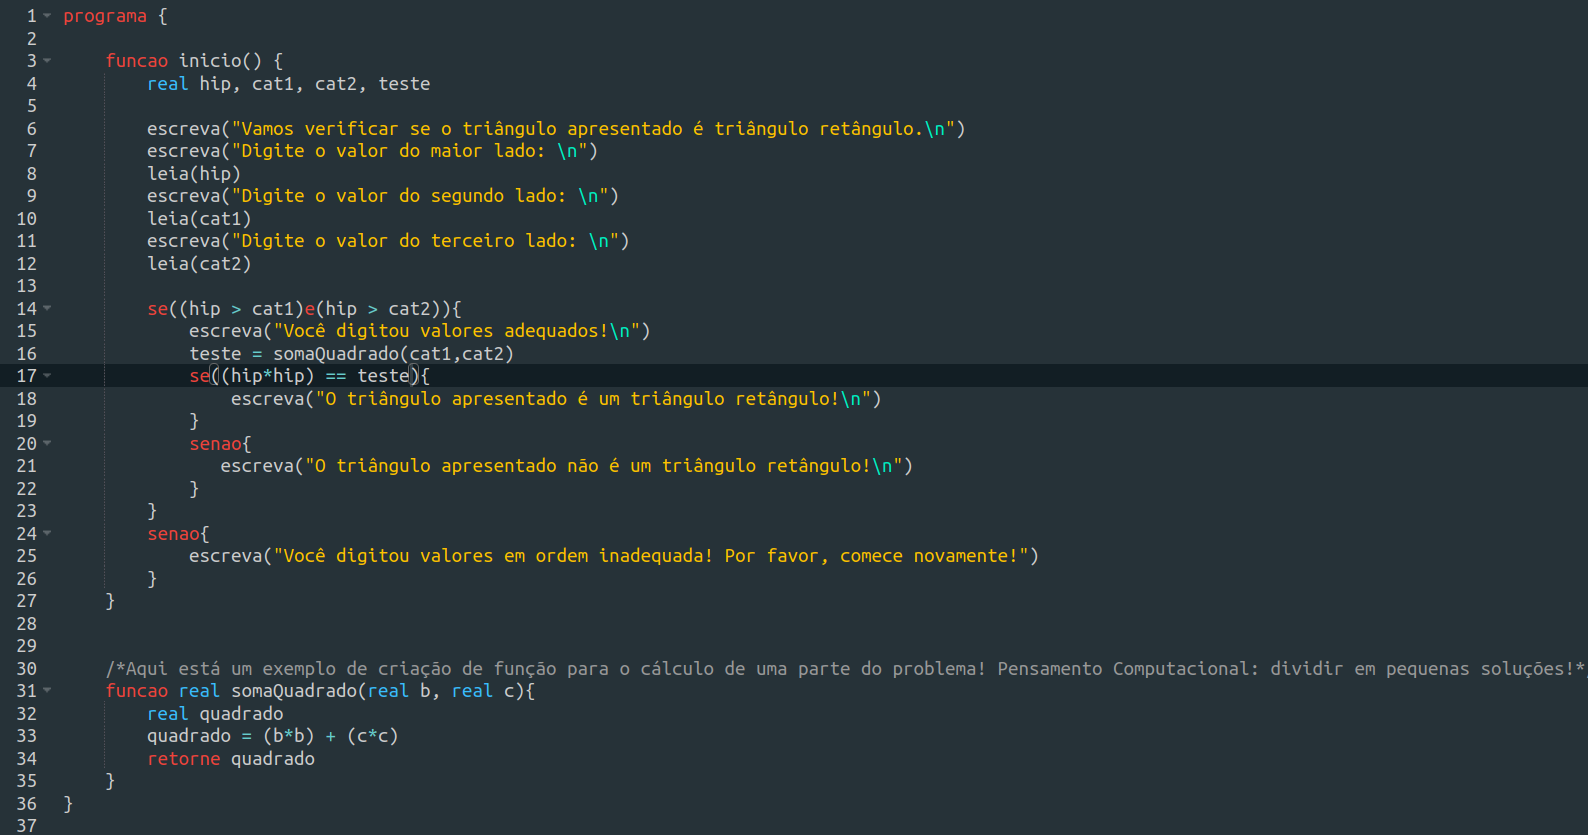Click the 'leia(cat2)' statement
The image size is (1588, 835).
pyautogui.click(x=198, y=264)
